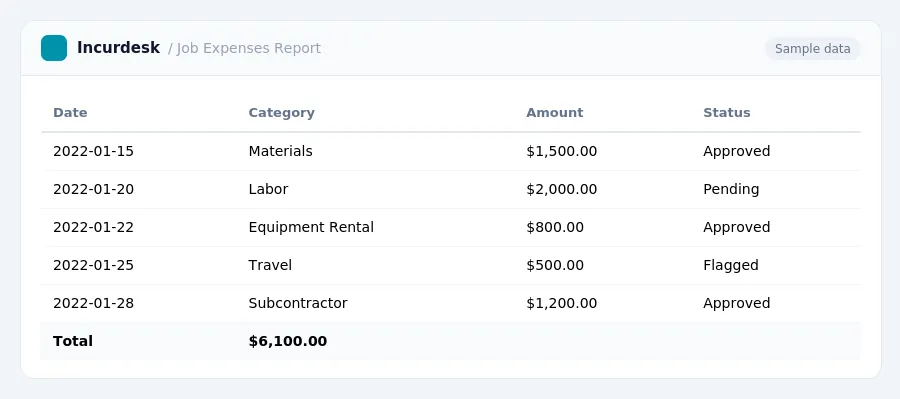Click the Travel category cell
This screenshot has width=900, height=399.
click(x=270, y=265)
